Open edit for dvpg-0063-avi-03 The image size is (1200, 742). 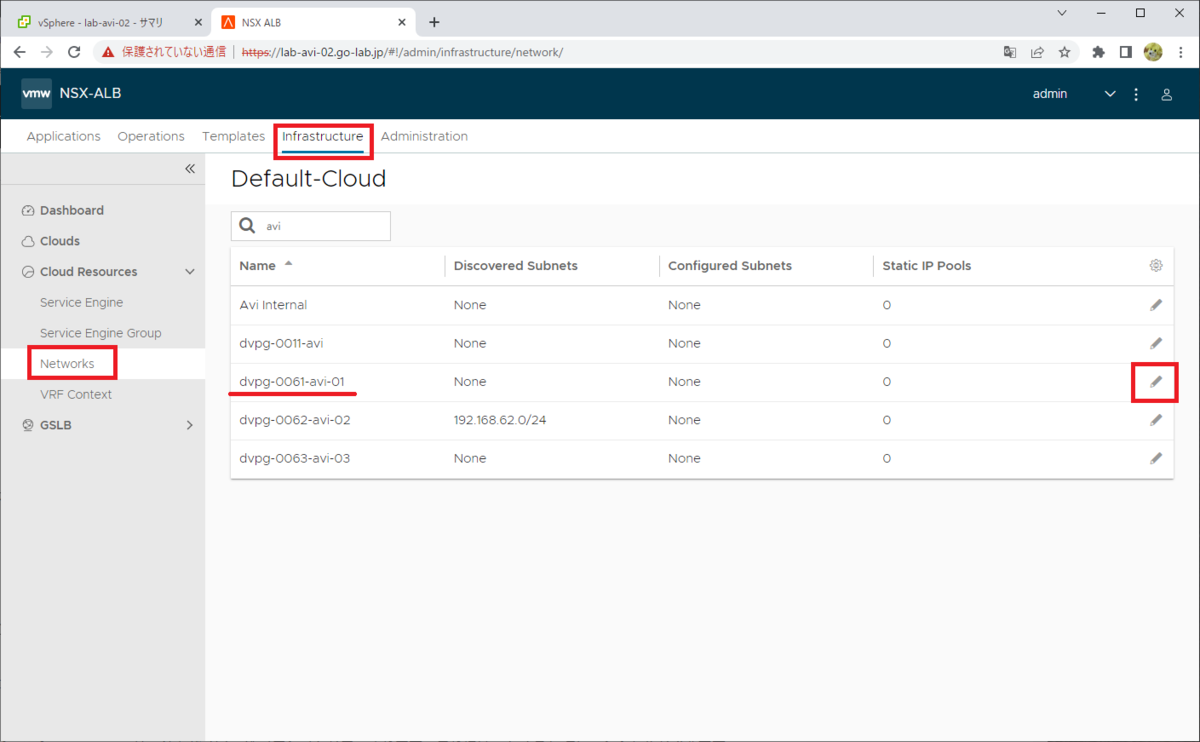click(1156, 458)
